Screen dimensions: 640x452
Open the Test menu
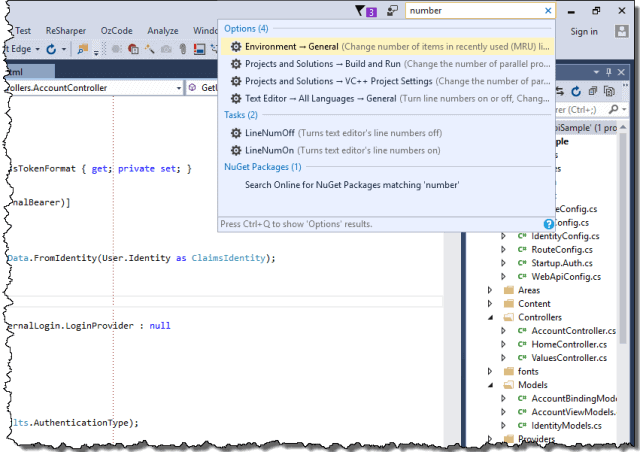coord(23,31)
